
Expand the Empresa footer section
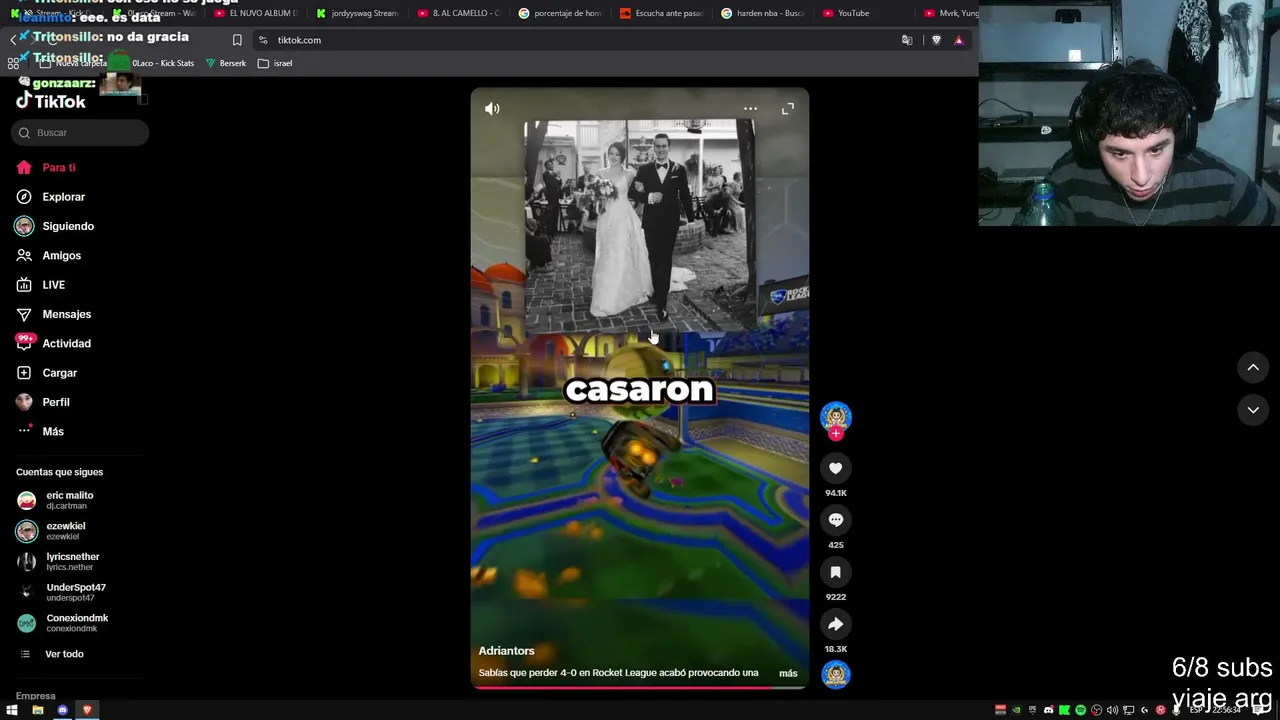point(36,696)
